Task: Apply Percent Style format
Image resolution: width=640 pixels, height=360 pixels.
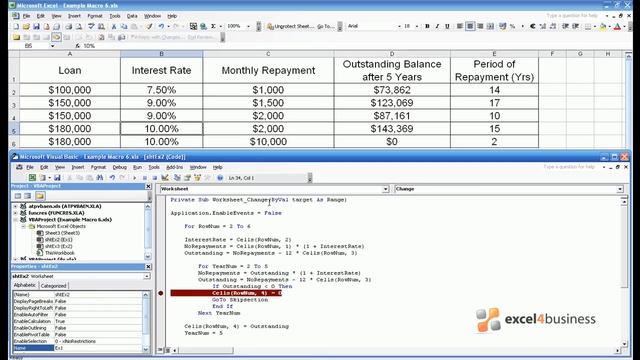Action: point(513,26)
